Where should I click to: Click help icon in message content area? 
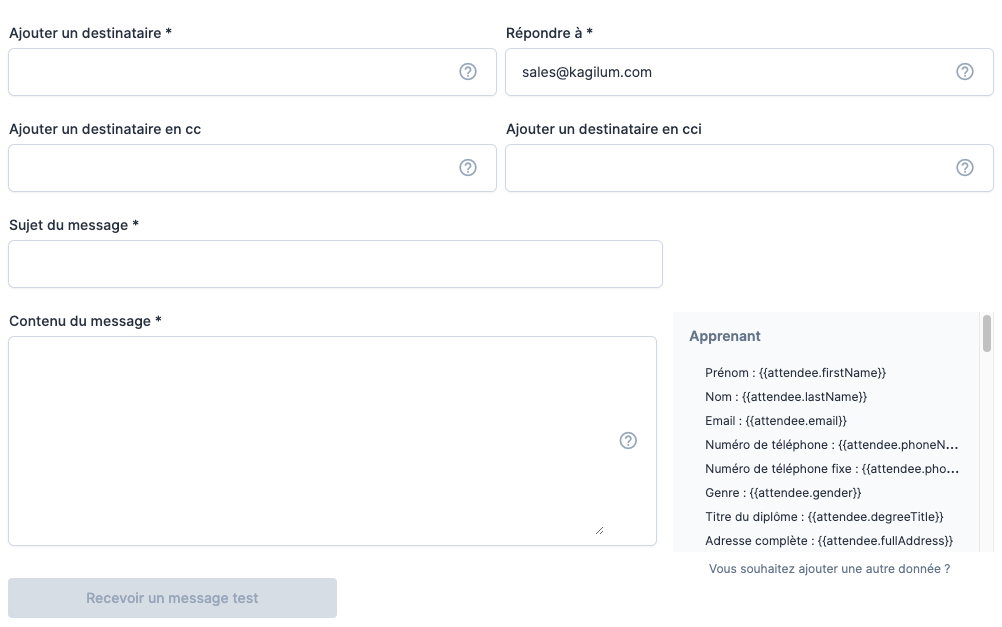(x=628, y=441)
